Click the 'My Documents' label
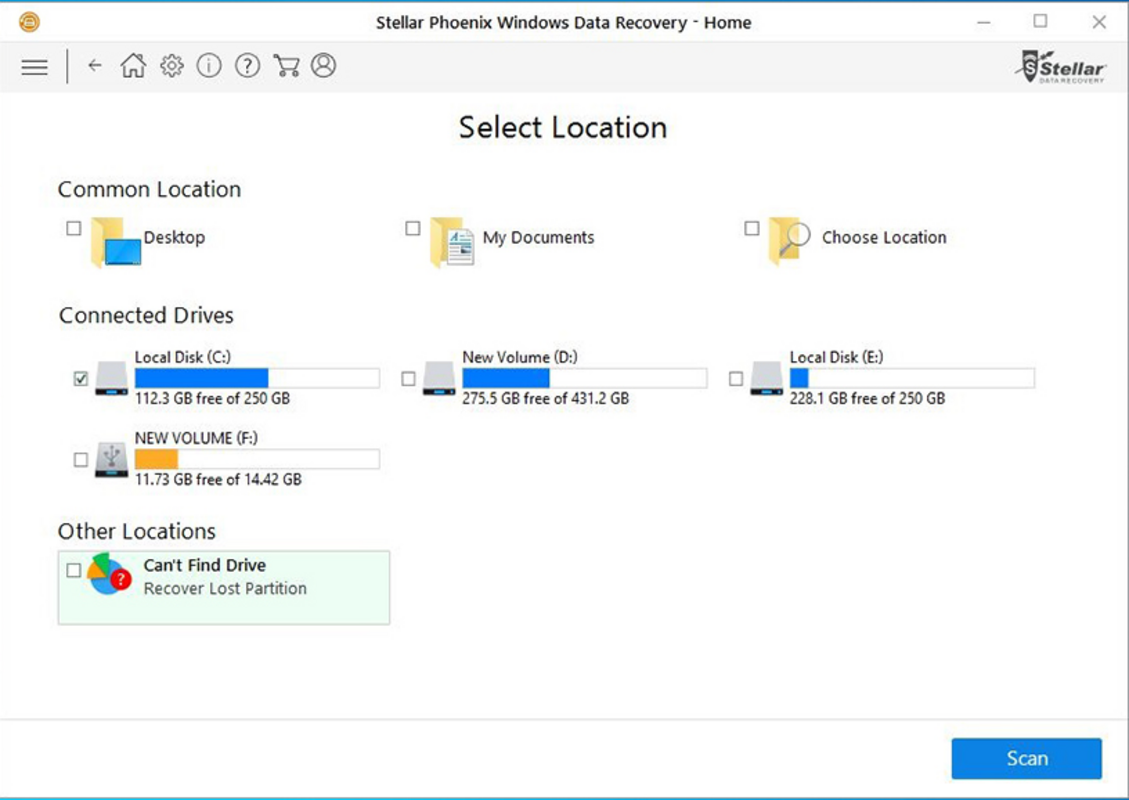The width and height of the screenshot is (1129, 800). coord(539,238)
